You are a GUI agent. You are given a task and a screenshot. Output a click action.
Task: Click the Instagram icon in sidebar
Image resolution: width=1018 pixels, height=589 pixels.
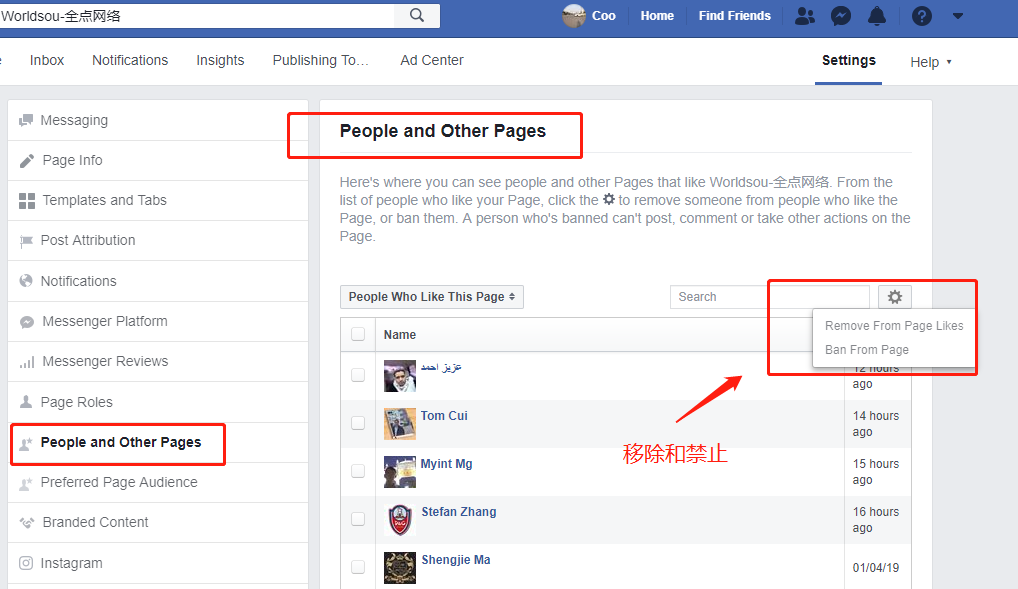pos(26,563)
